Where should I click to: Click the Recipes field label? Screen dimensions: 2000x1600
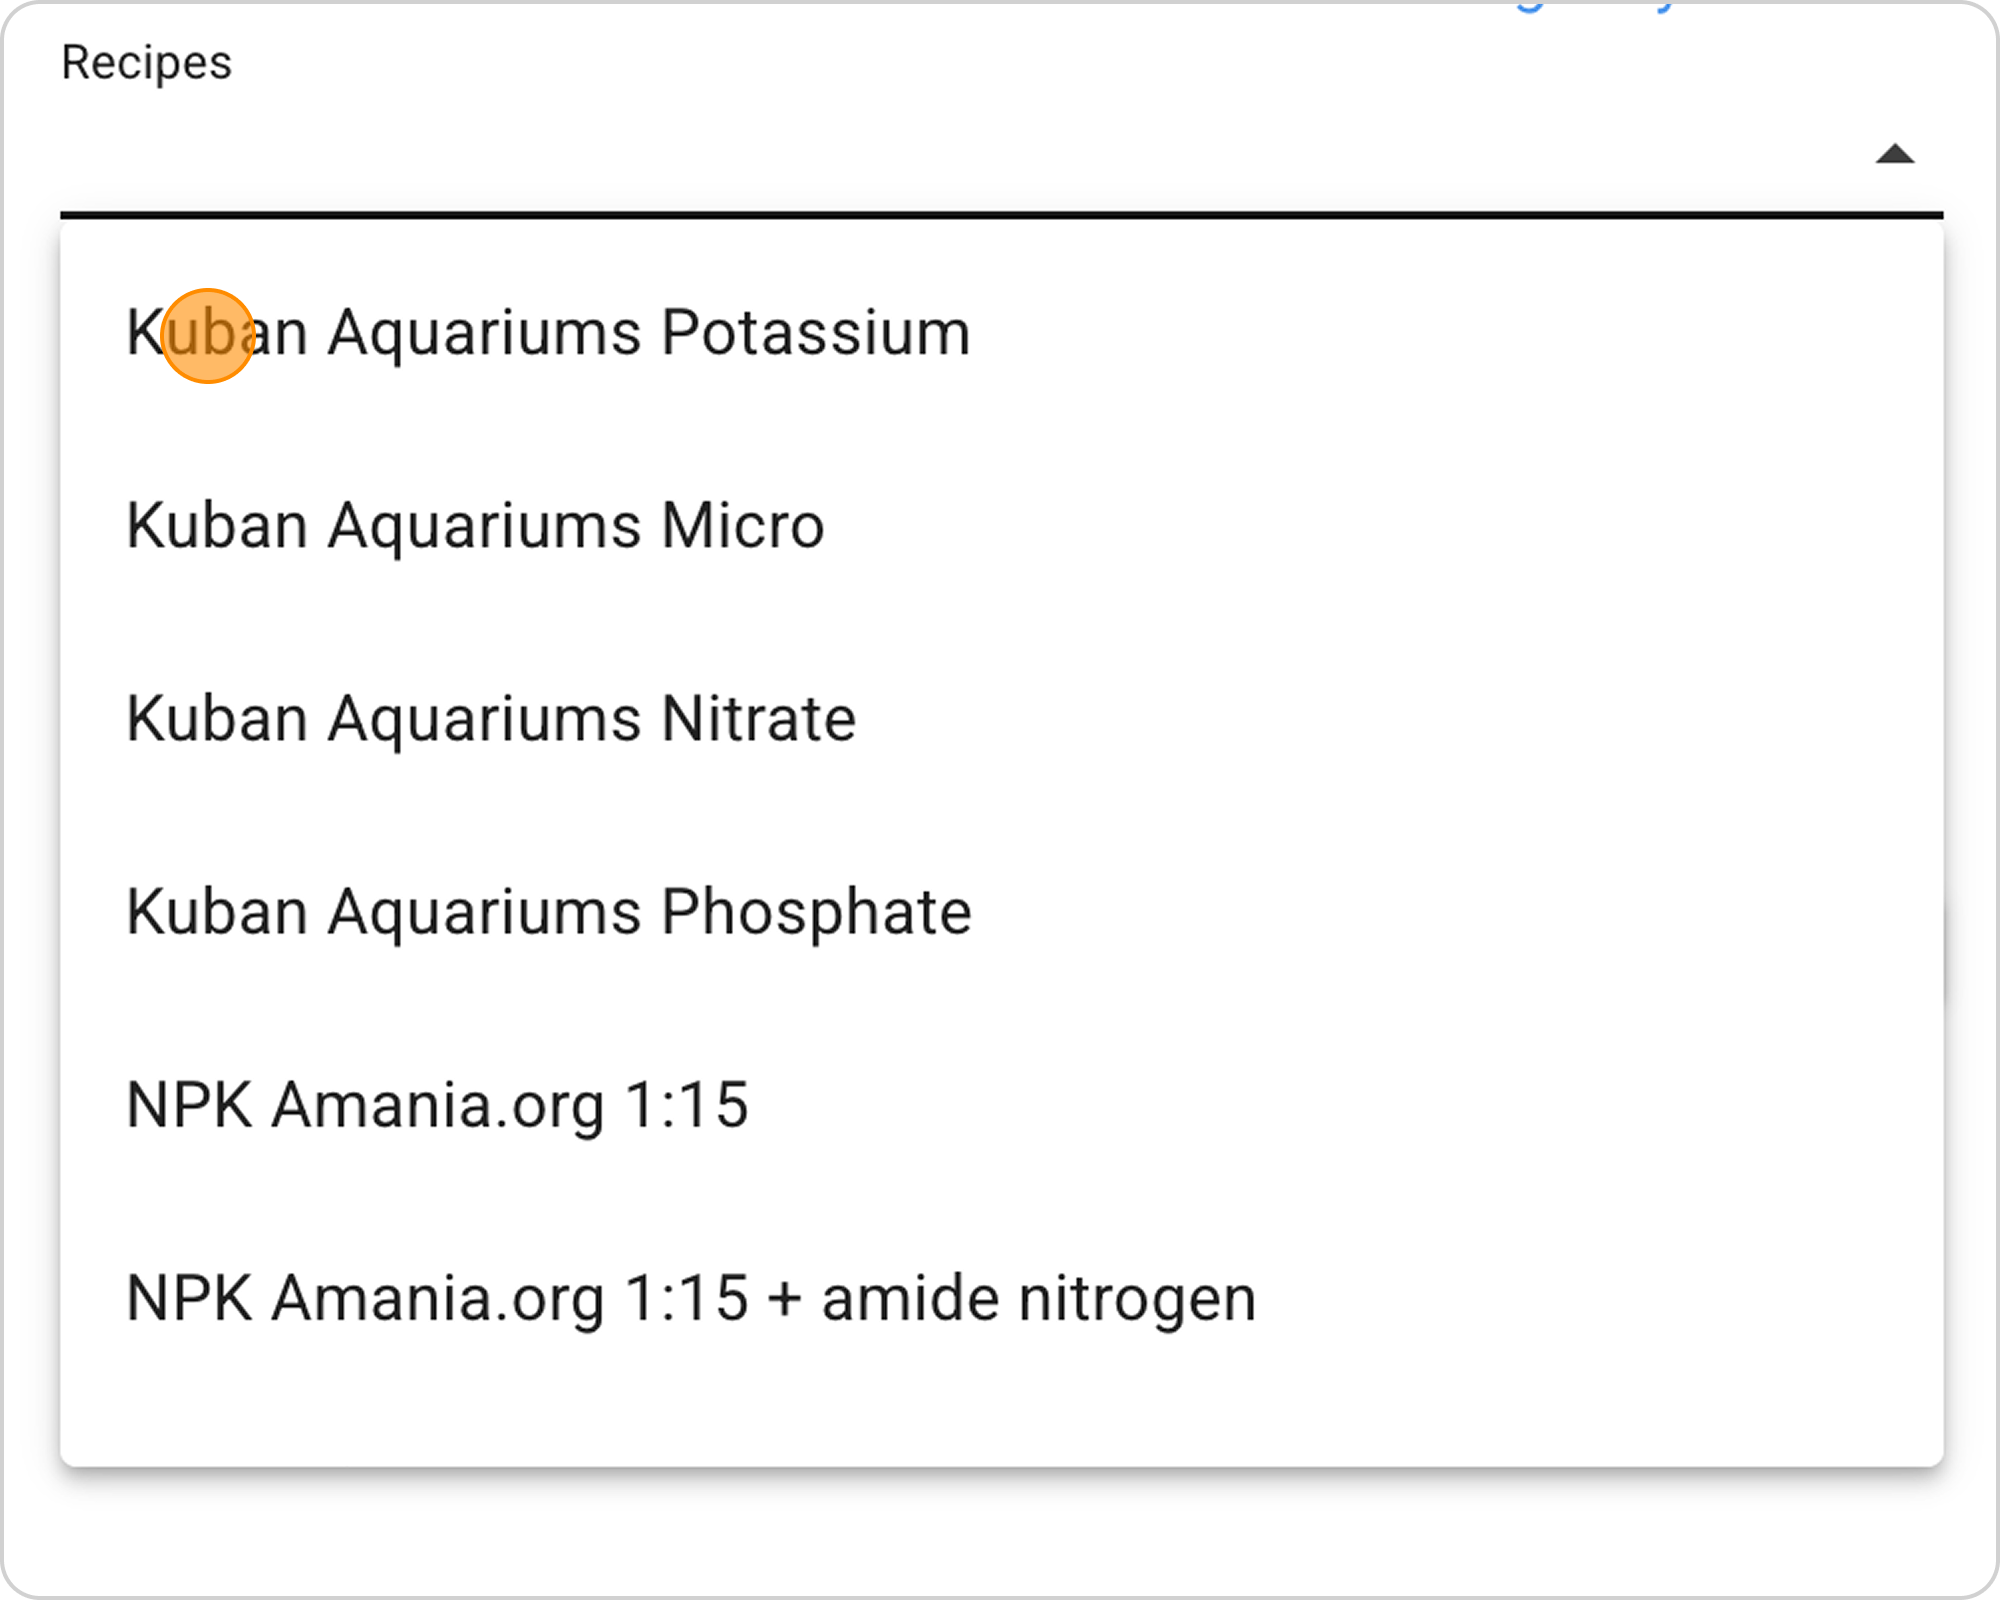tap(147, 63)
